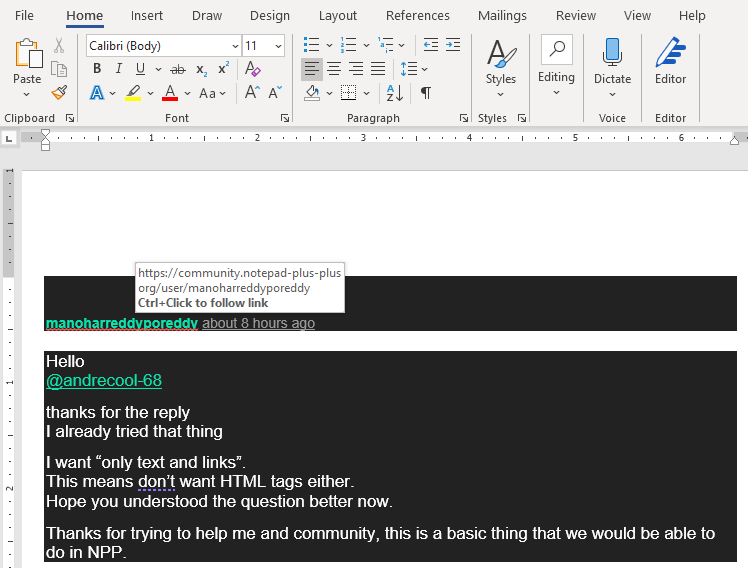The height and width of the screenshot is (568, 748).
Task: Switch to the Layout tab
Action: pyautogui.click(x=338, y=16)
